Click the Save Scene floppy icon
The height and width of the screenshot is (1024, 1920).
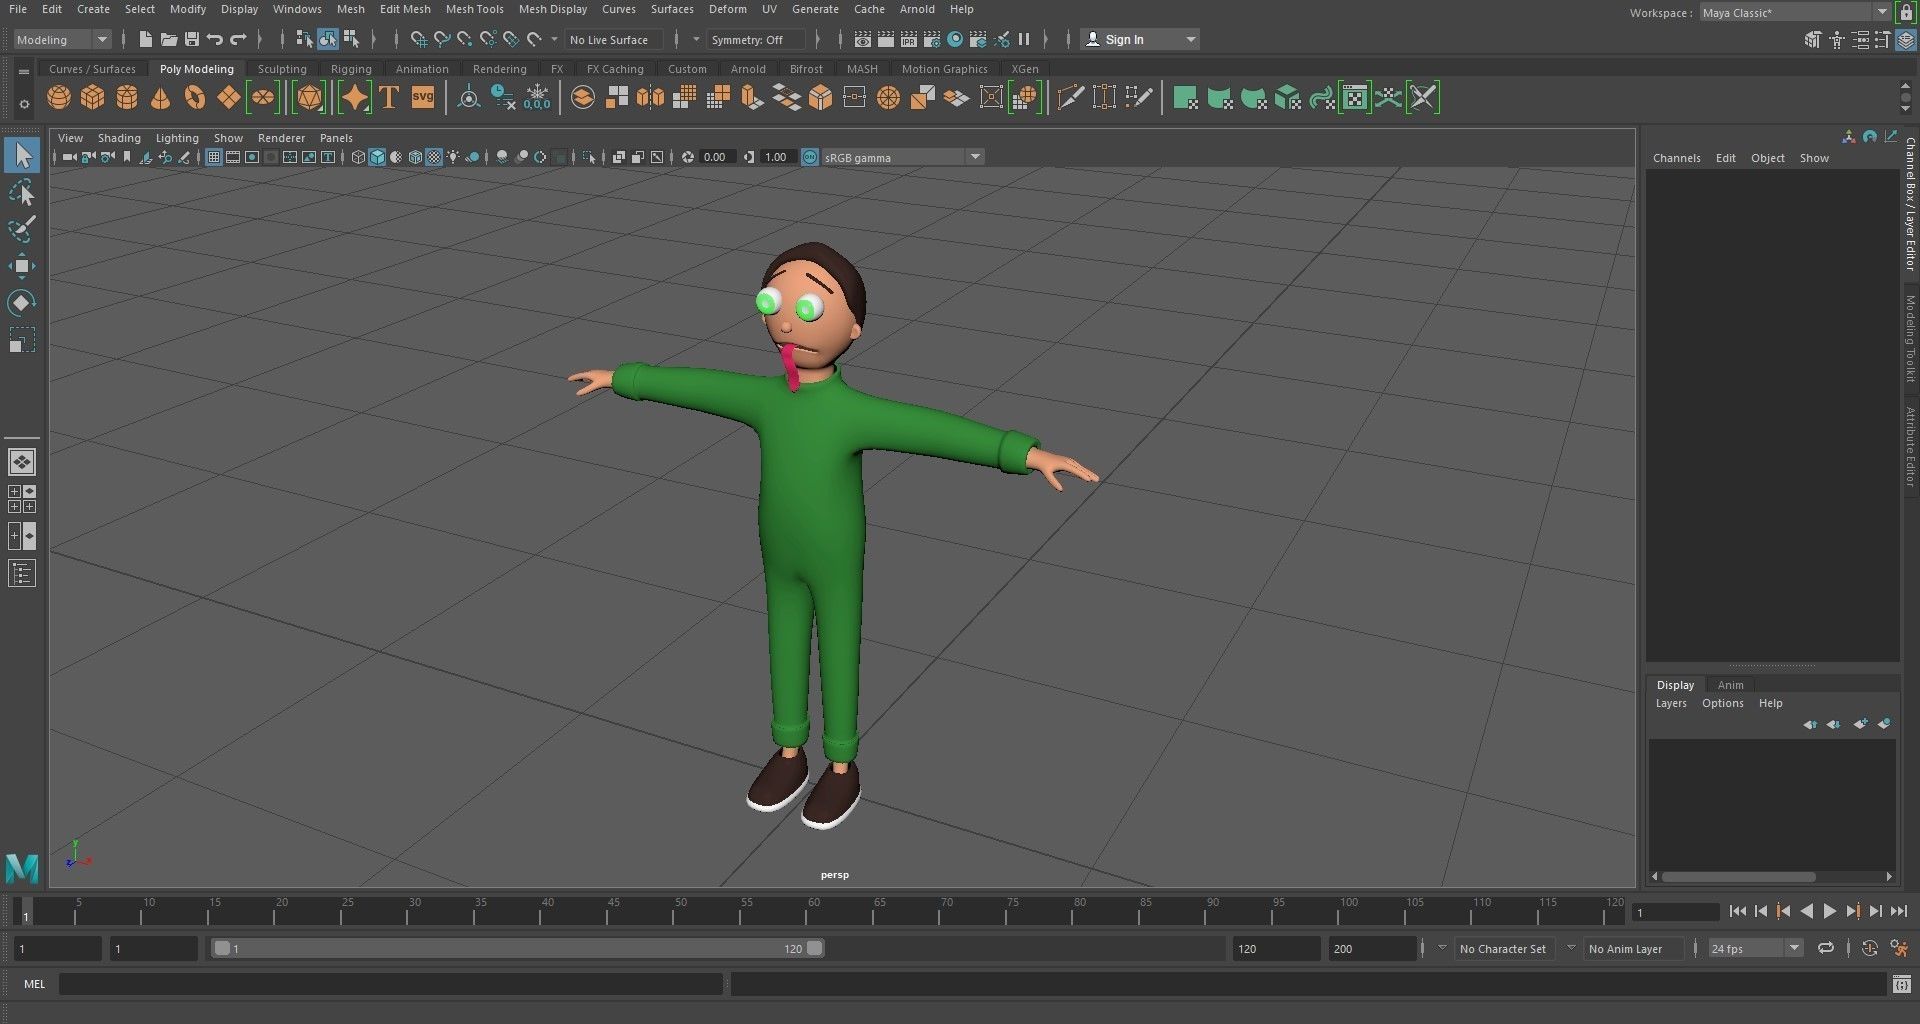pos(192,39)
